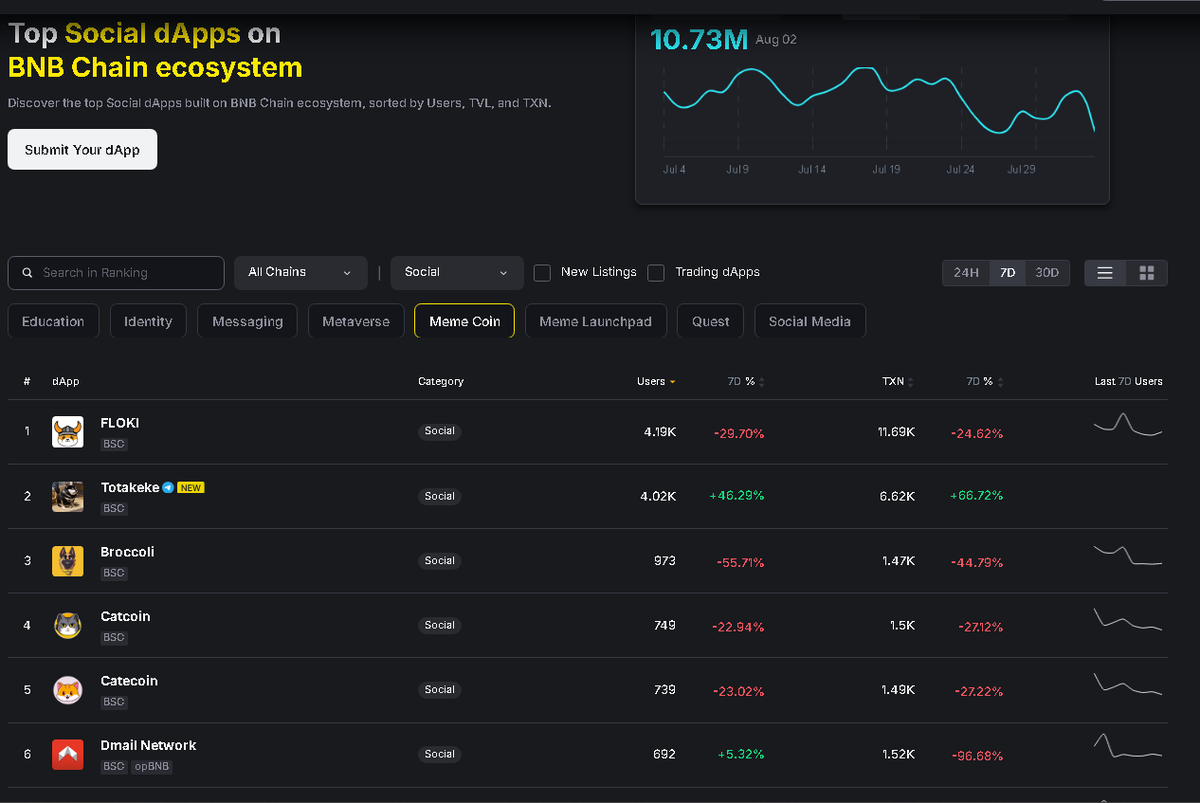Click the Last 7D Users column header
This screenshot has width=1200, height=803.
click(x=1128, y=382)
